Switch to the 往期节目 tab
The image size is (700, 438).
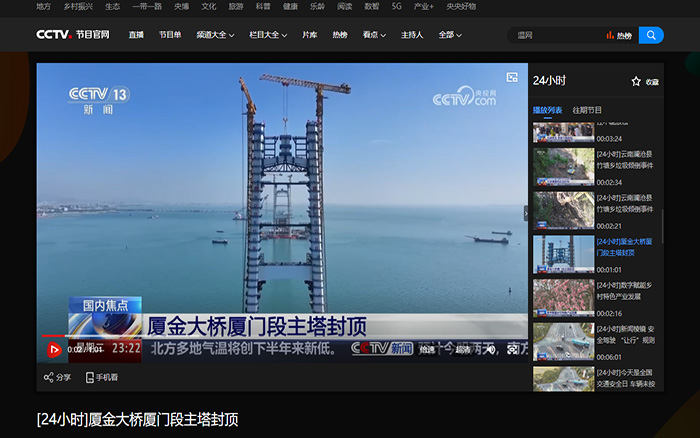tap(587, 110)
